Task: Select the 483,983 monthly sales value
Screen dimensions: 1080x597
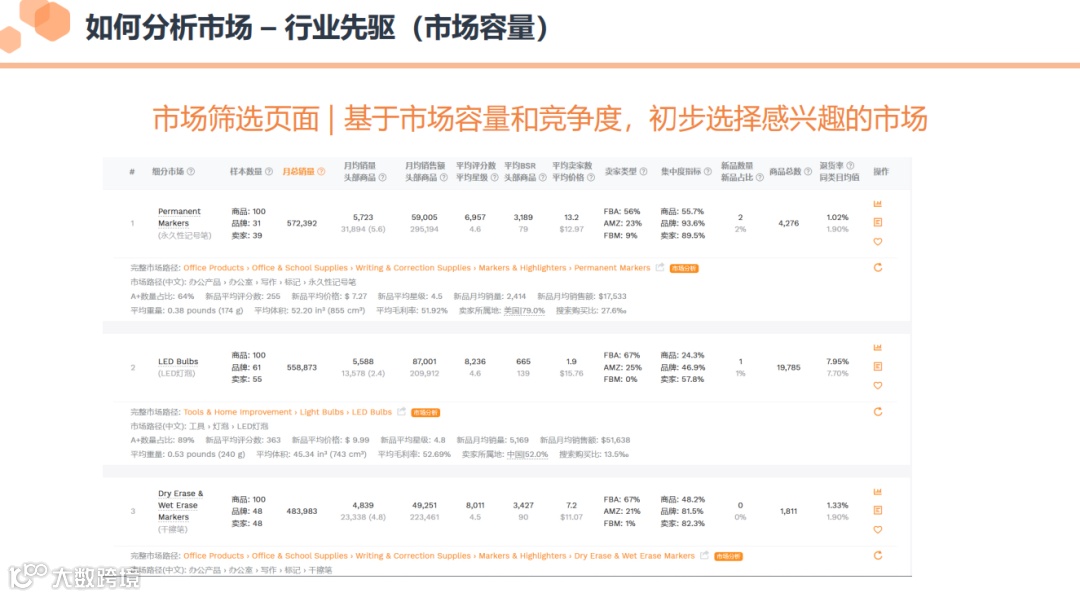Action: click(302, 511)
